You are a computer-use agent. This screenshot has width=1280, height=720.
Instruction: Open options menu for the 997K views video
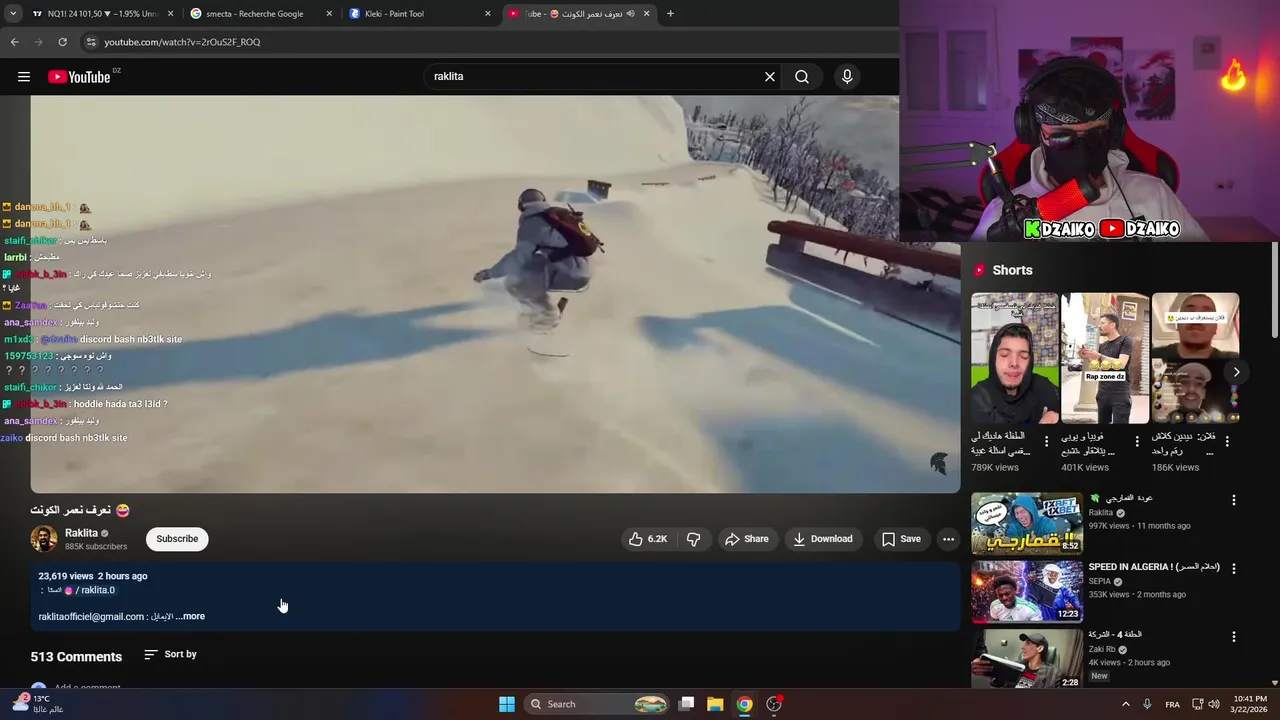1233,500
